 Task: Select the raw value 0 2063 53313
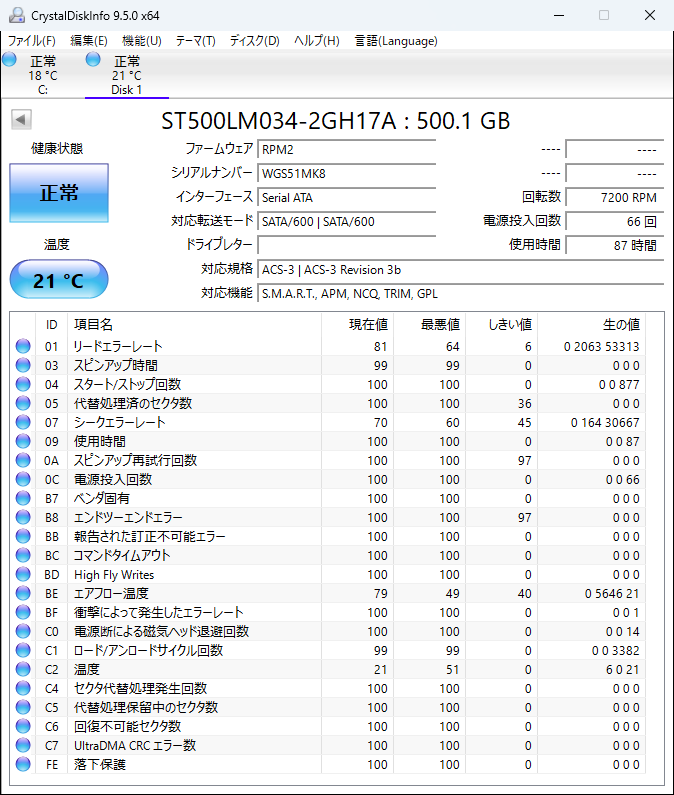pyautogui.click(x=601, y=346)
